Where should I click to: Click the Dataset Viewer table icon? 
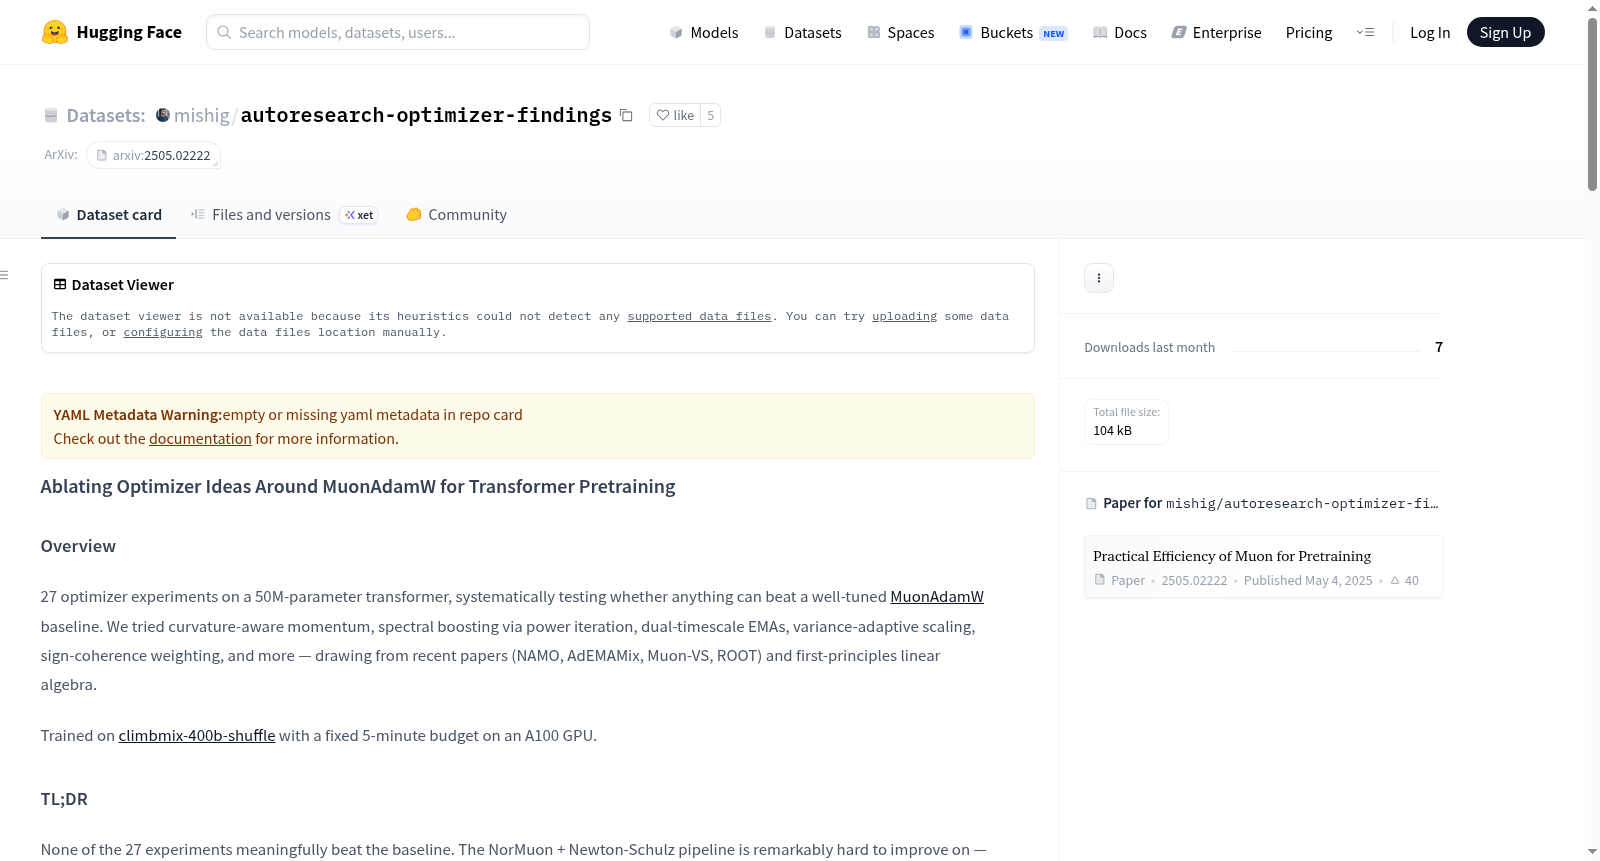point(60,285)
